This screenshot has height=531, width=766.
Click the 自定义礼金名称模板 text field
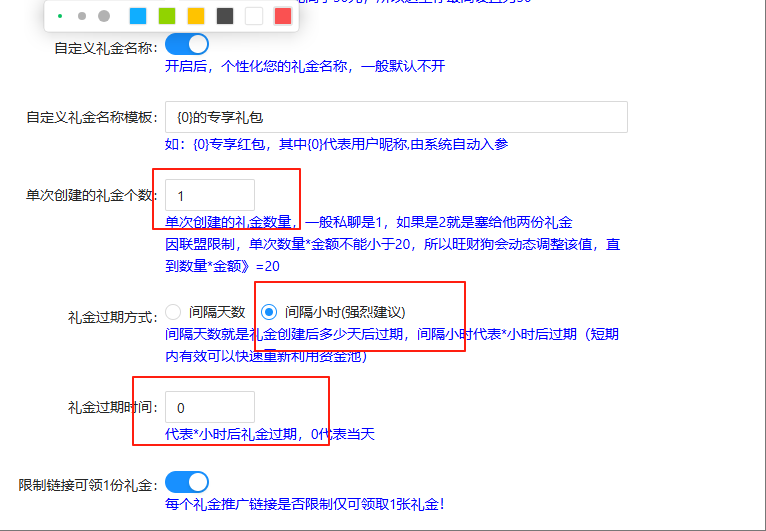[x=396, y=117]
